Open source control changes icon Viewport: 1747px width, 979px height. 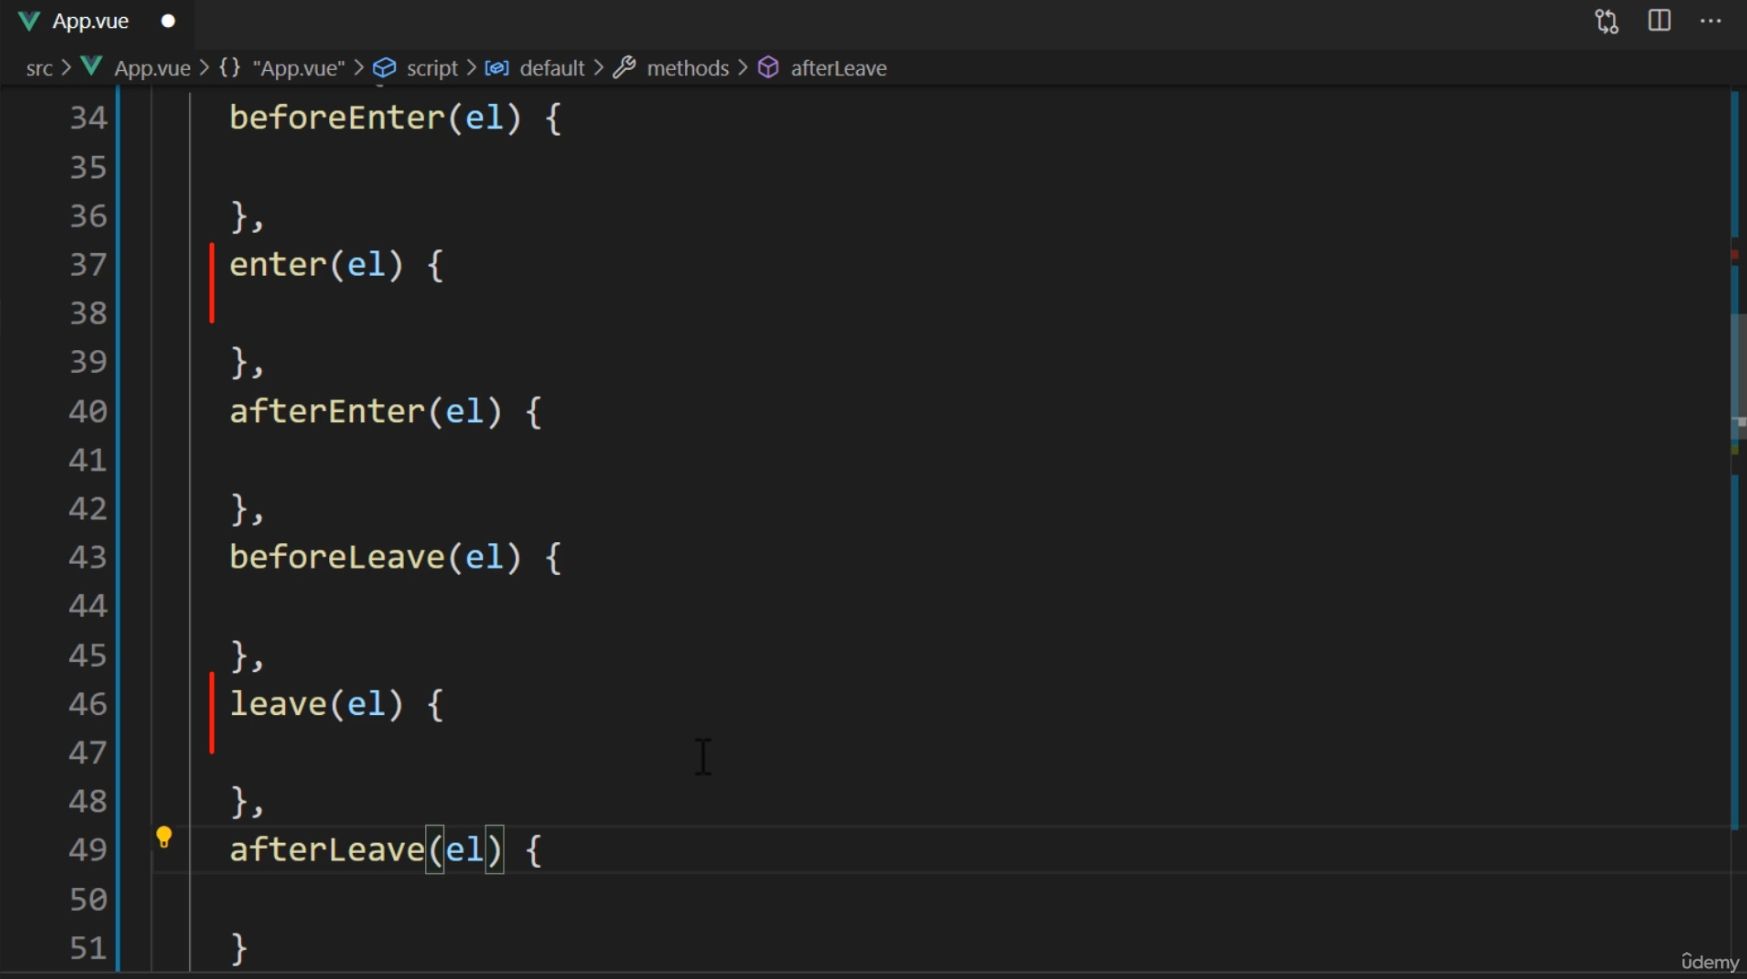[x=1606, y=21]
